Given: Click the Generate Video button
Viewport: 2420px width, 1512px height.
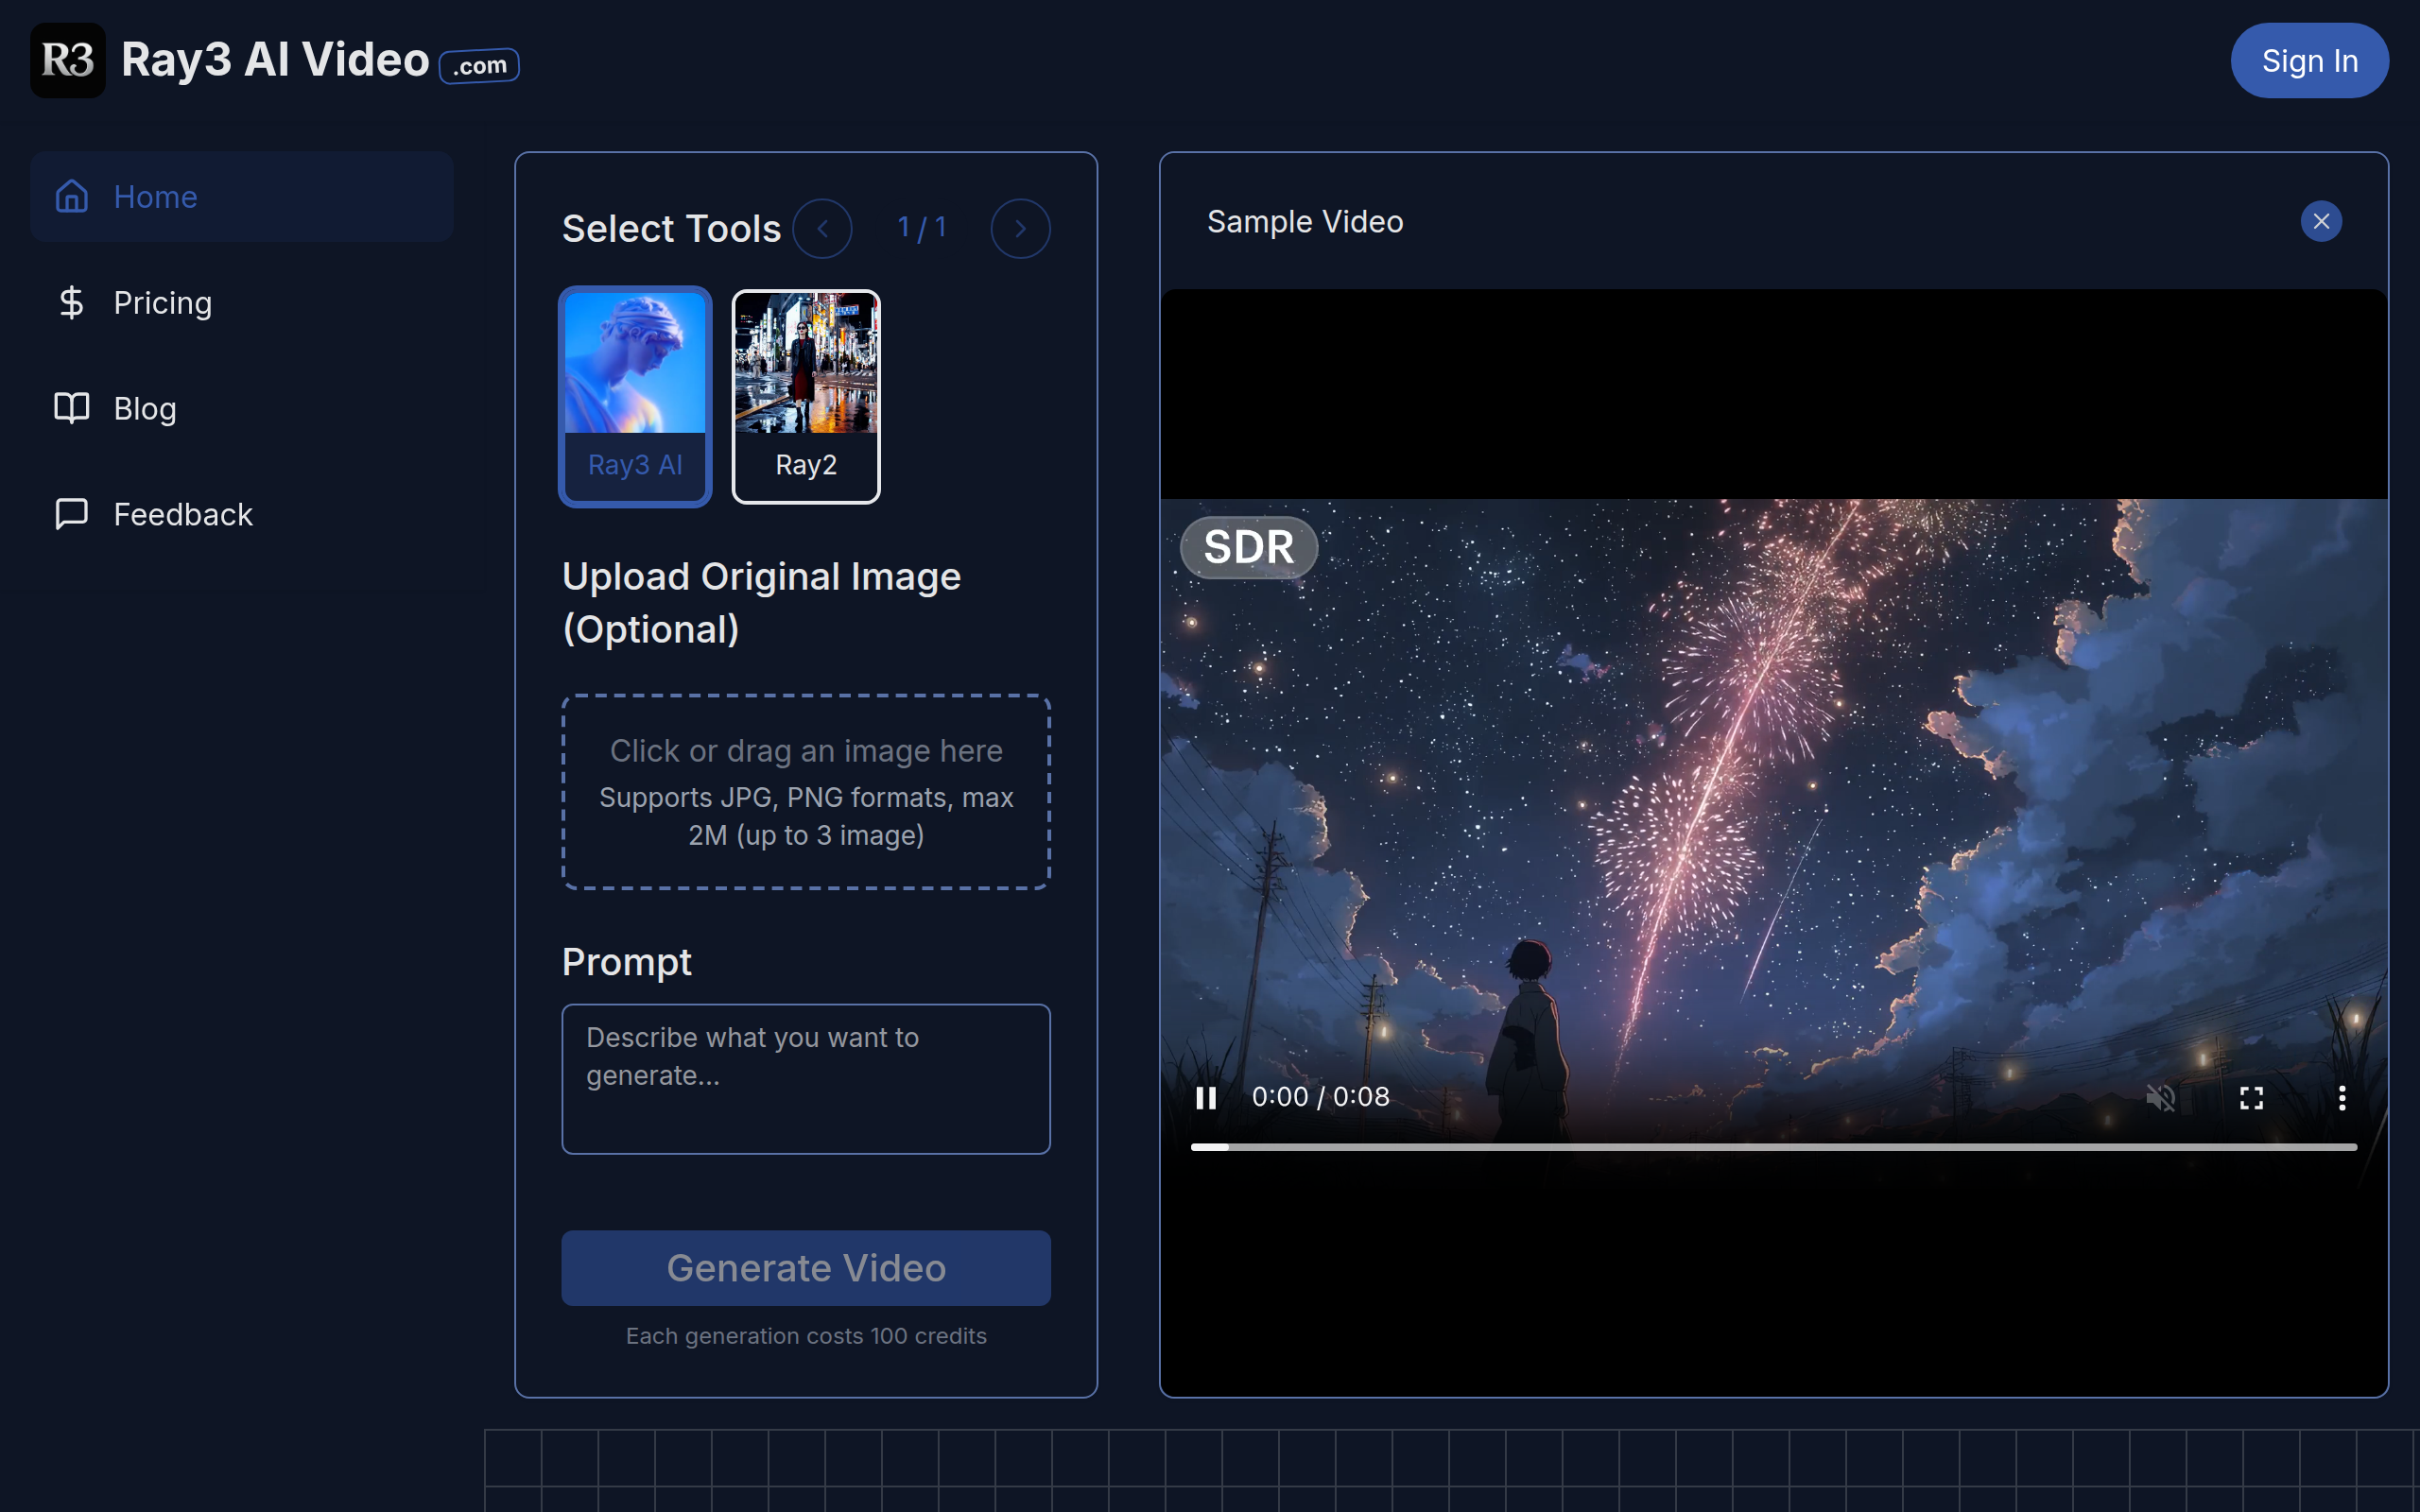Looking at the screenshot, I should [x=806, y=1267].
